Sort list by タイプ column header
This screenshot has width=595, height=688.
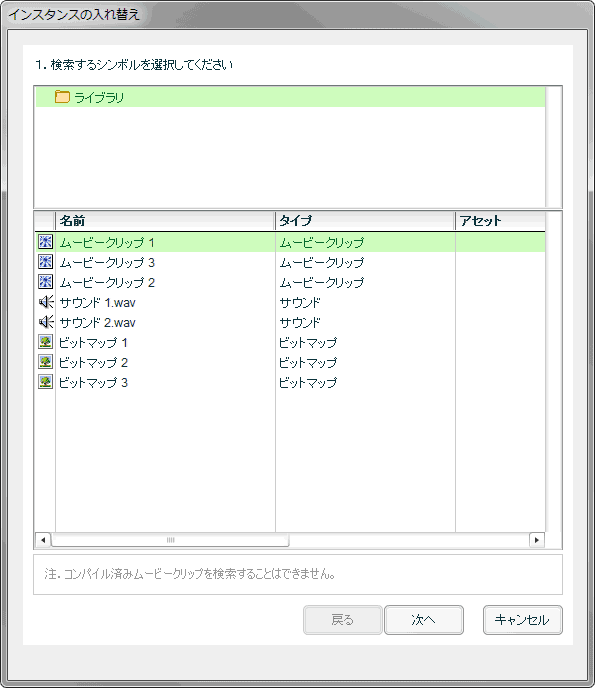(x=365, y=221)
